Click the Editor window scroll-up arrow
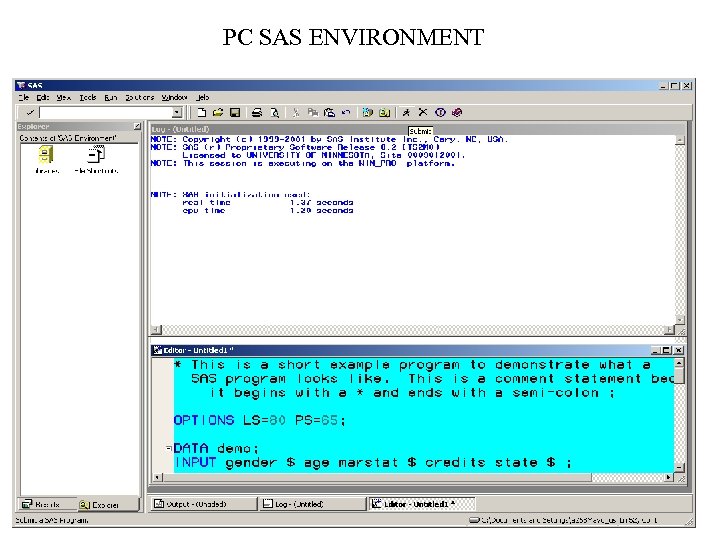This screenshot has height=540, width=720. 679,363
